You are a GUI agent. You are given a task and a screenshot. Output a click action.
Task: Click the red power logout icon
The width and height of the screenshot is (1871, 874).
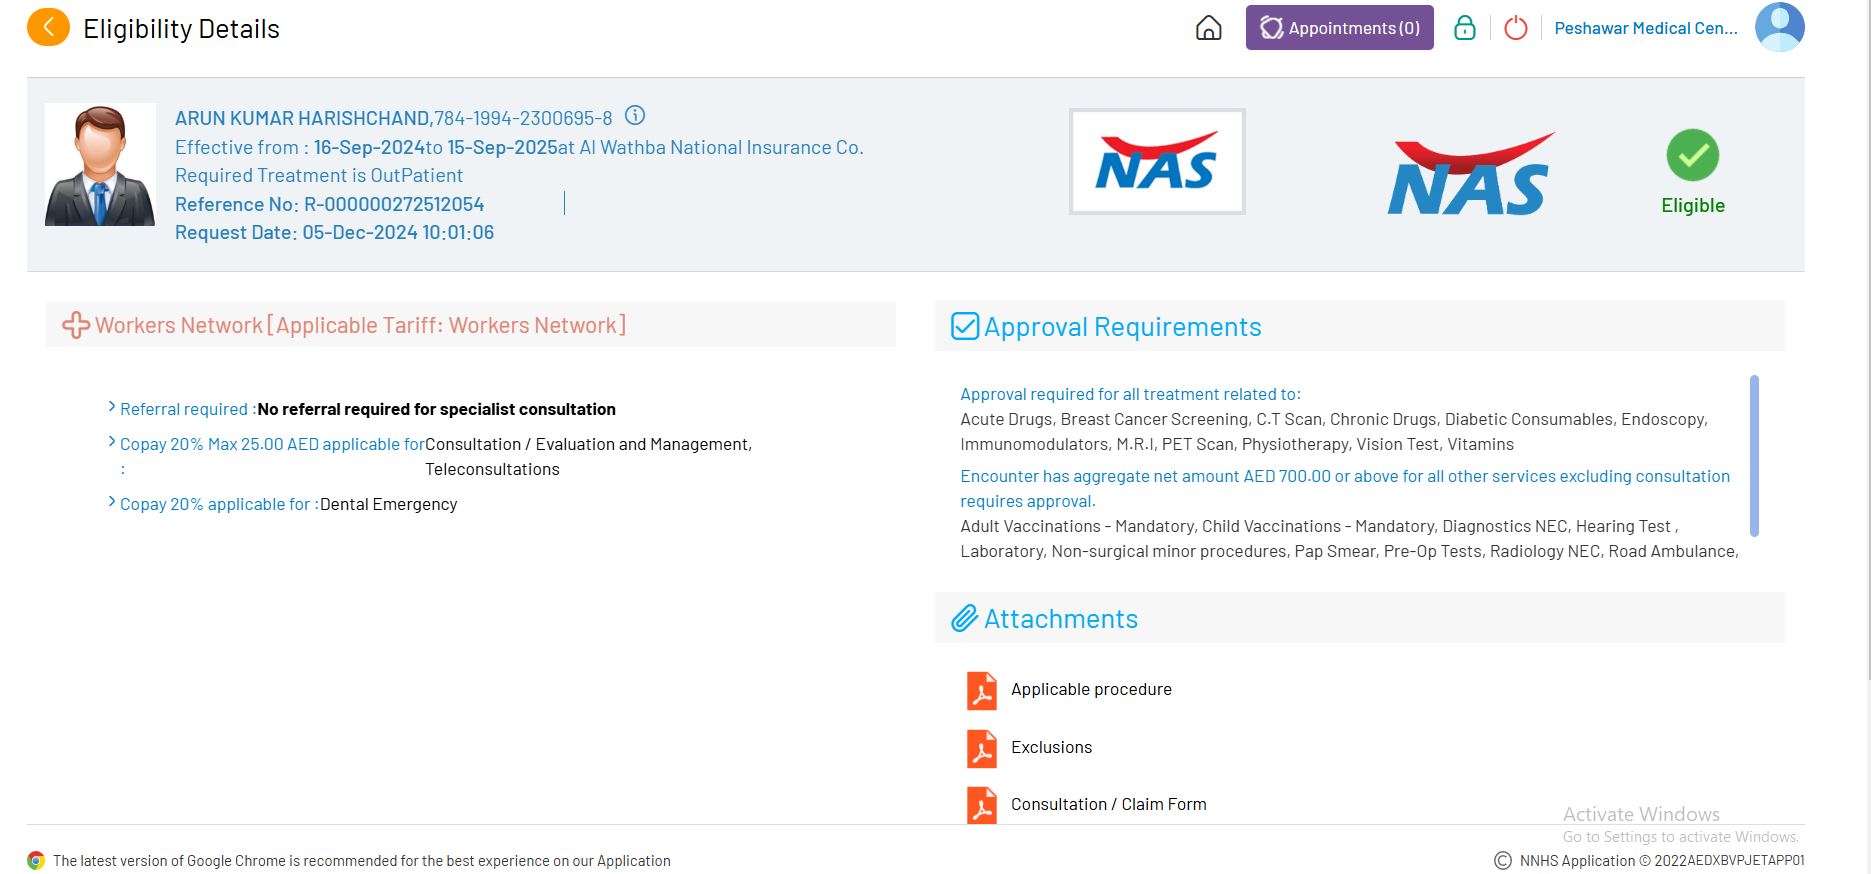[1515, 28]
